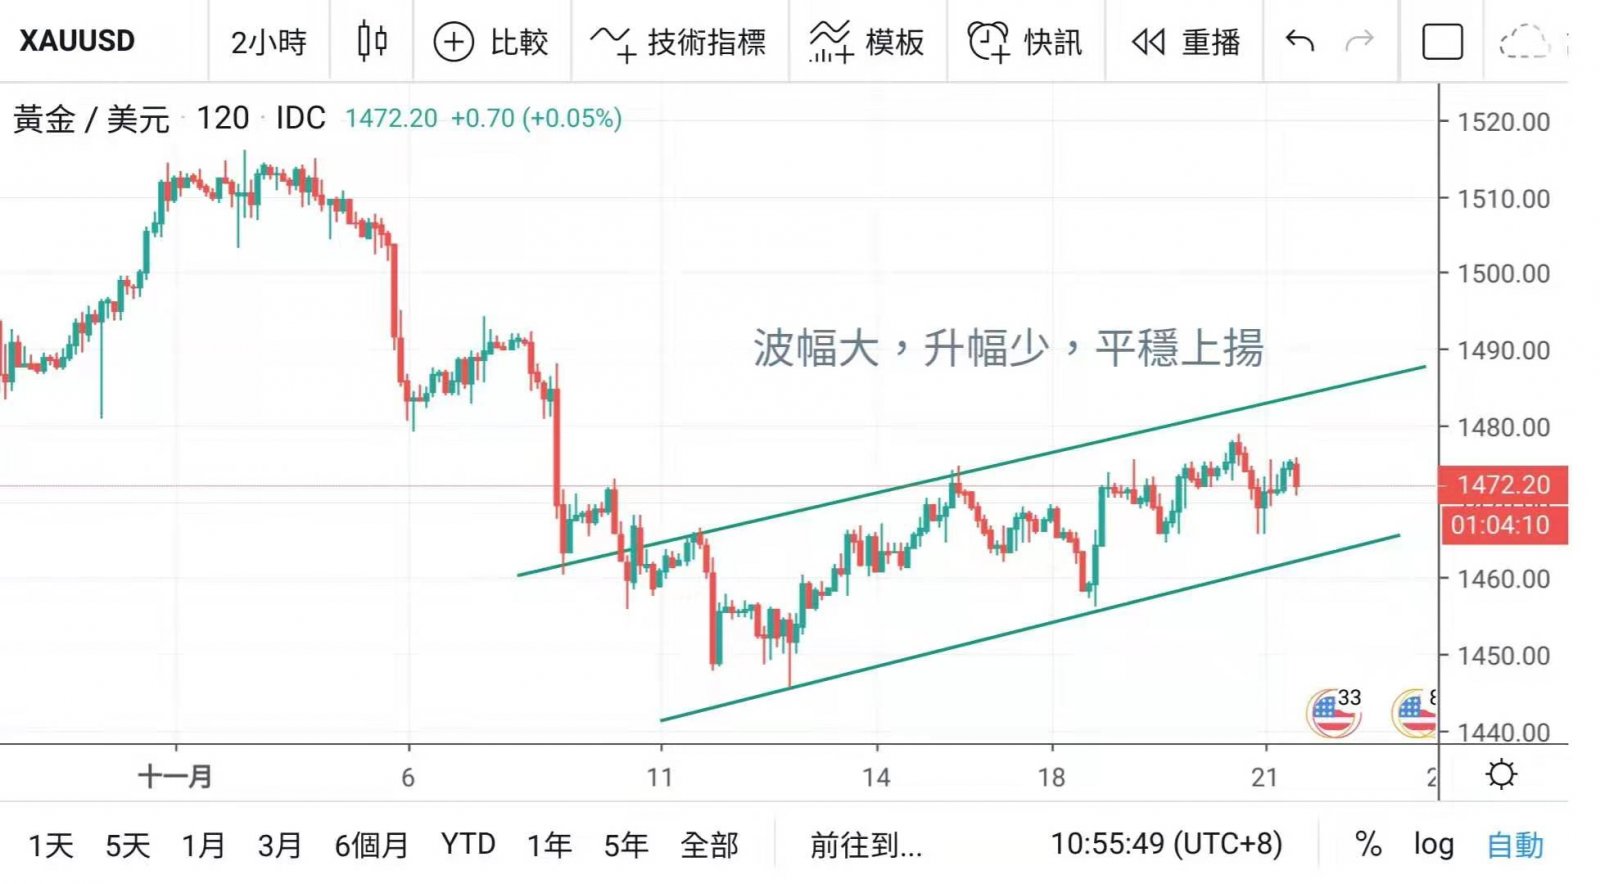Click the 前往到... go-to-date button
1600x884 pixels.
tap(866, 846)
